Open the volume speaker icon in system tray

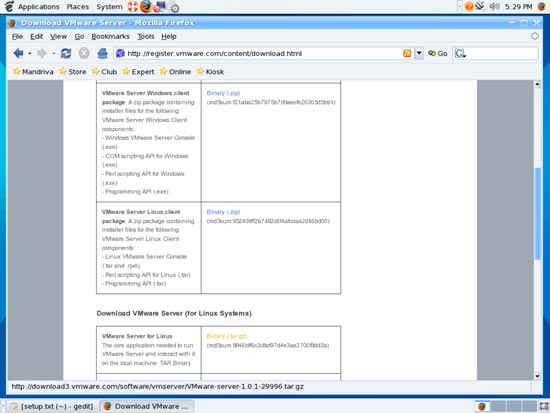pyautogui.click(x=494, y=6)
